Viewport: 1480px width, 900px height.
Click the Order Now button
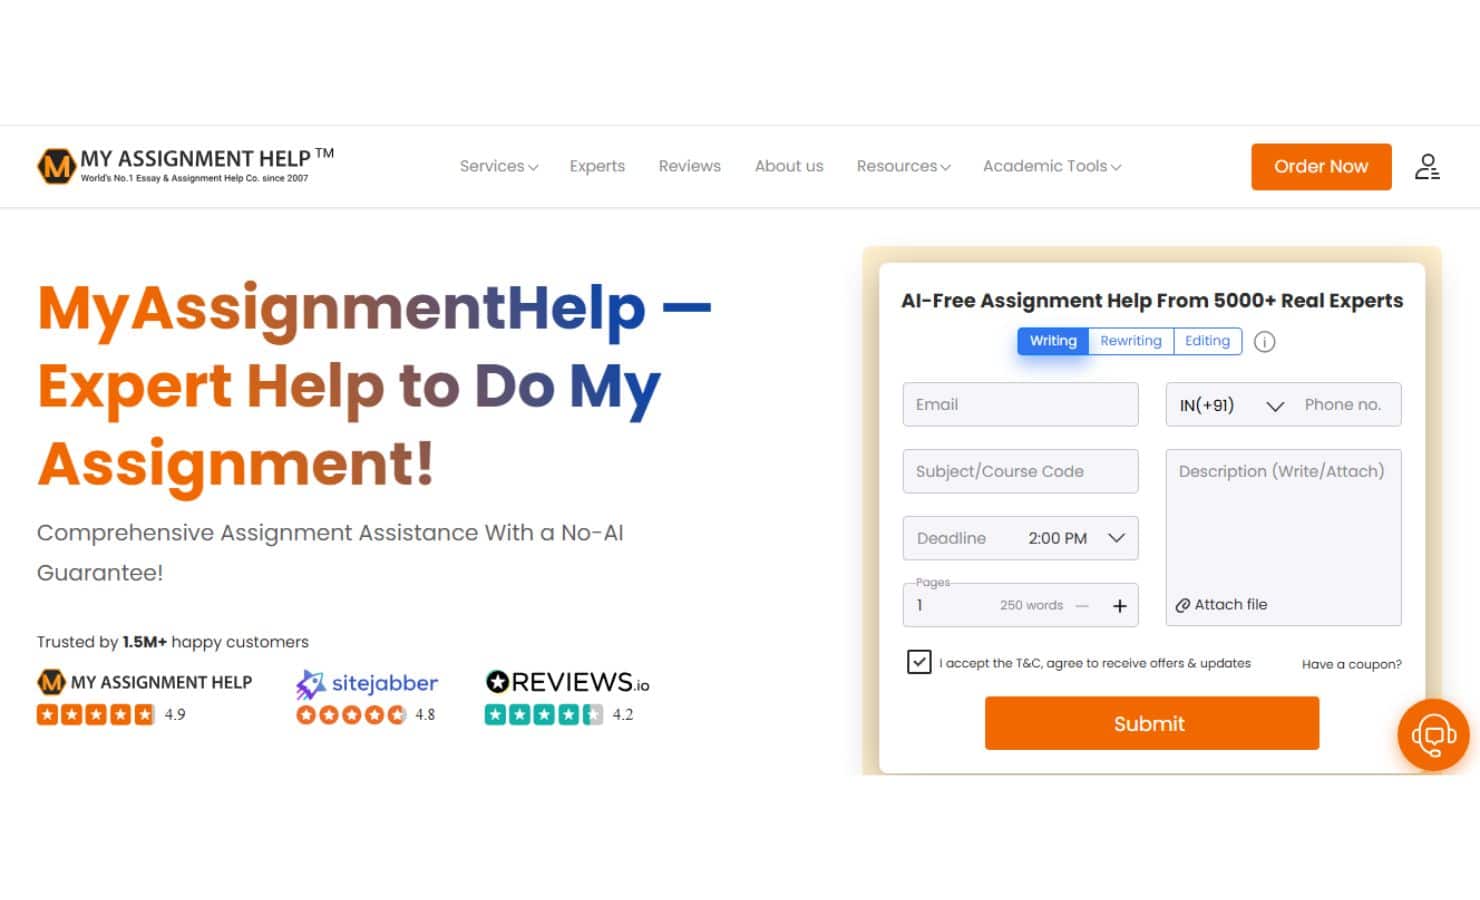[1321, 167]
